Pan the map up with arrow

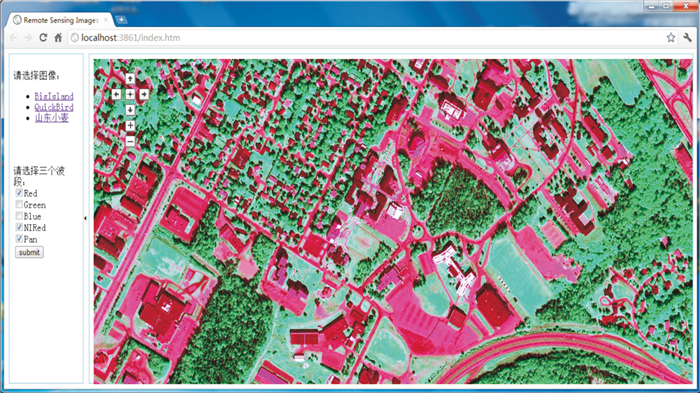point(130,79)
